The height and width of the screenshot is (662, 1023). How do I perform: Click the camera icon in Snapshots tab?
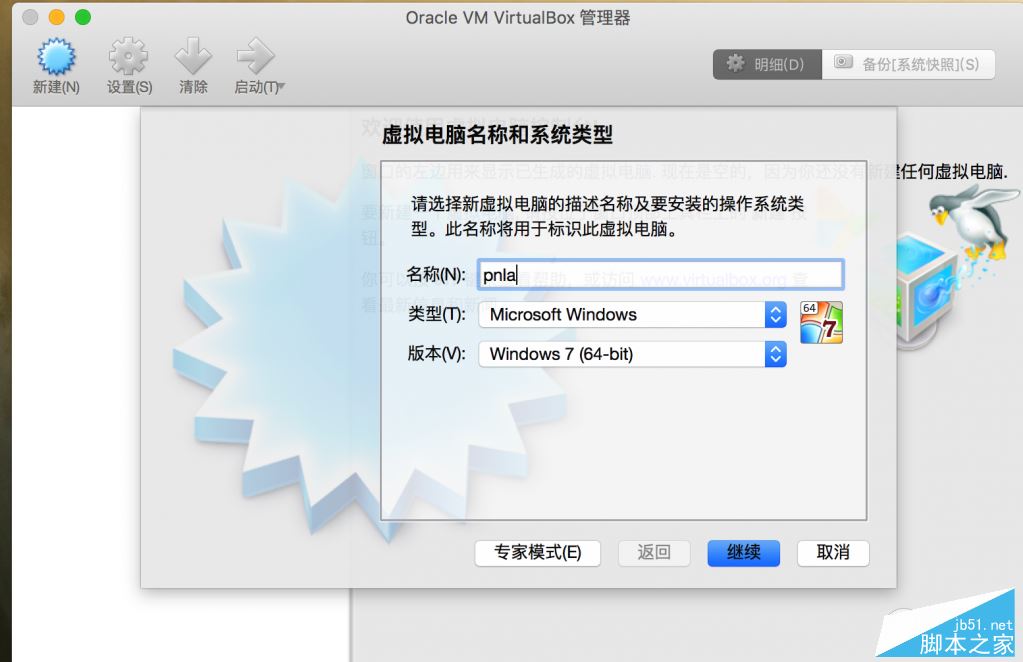[844, 62]
